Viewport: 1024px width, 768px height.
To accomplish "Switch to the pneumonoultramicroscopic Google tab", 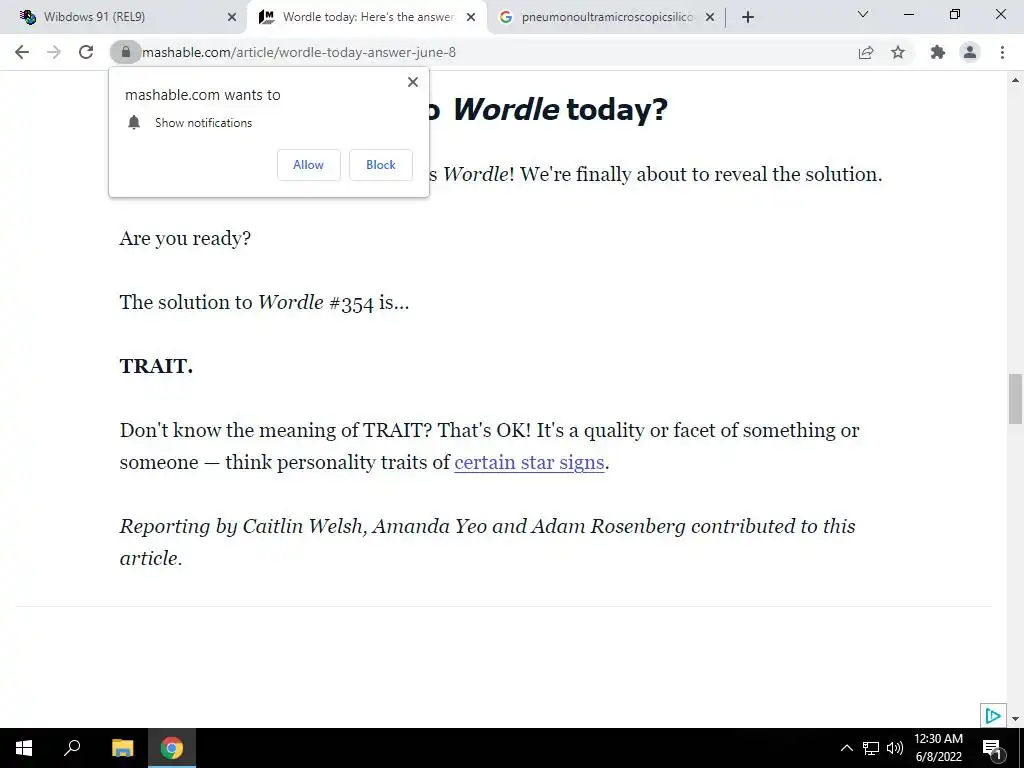I will [x=607, y=17].
